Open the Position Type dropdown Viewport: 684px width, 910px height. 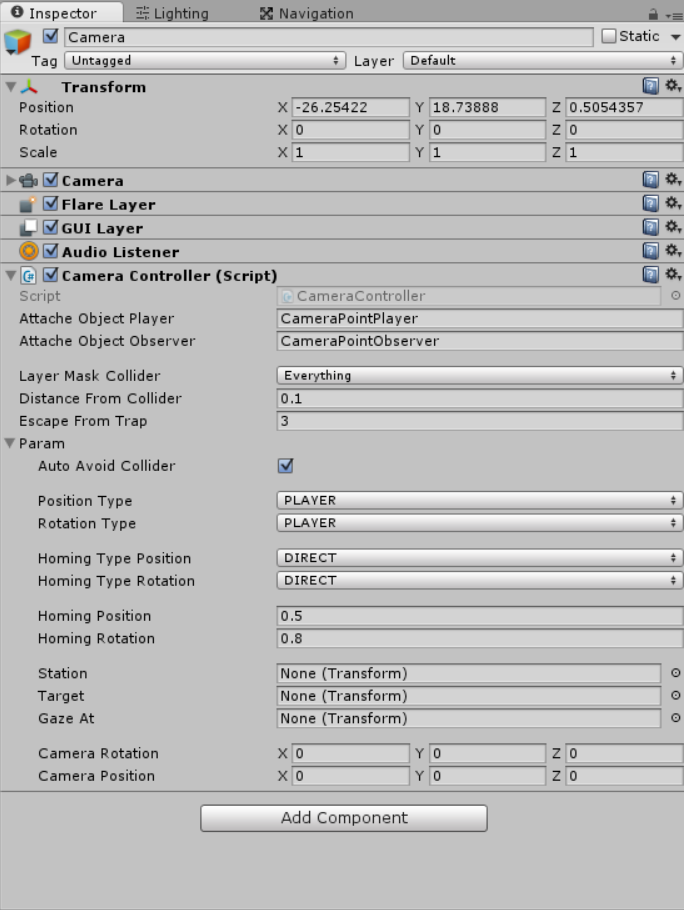click(479, 500)
